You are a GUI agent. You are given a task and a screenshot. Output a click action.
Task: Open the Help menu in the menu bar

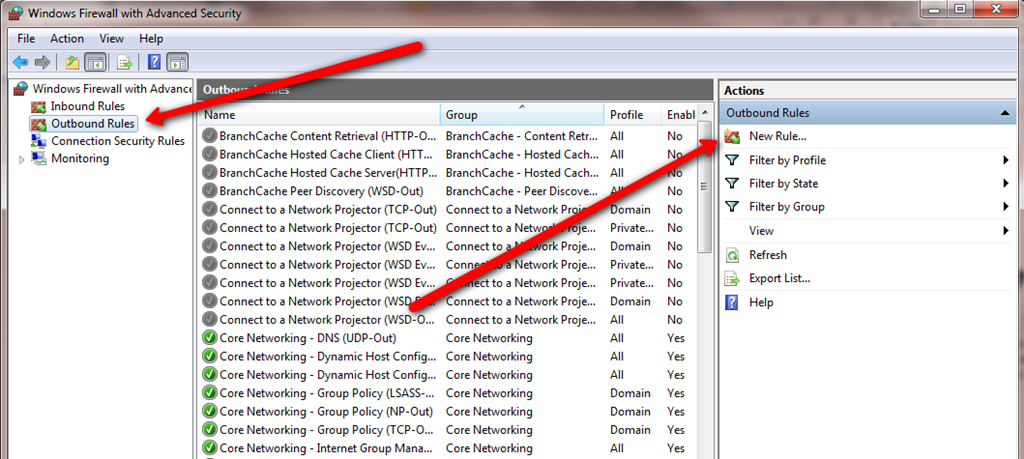pos(151,39)
